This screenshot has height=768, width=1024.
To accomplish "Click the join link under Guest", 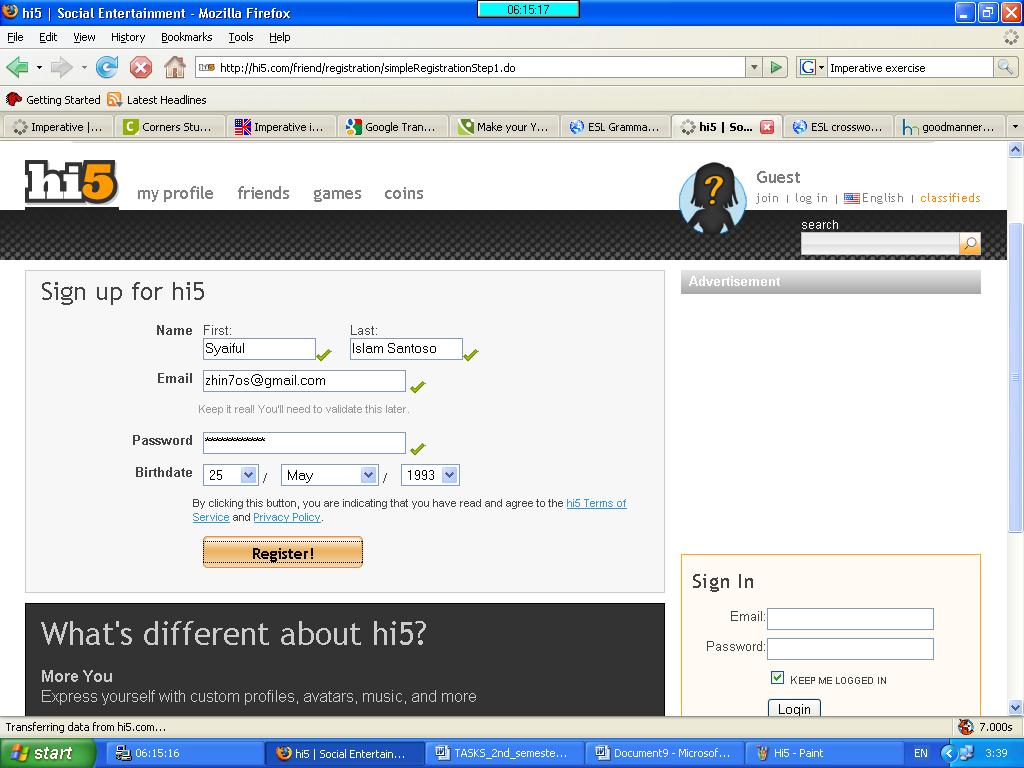I will coord(767,198).
